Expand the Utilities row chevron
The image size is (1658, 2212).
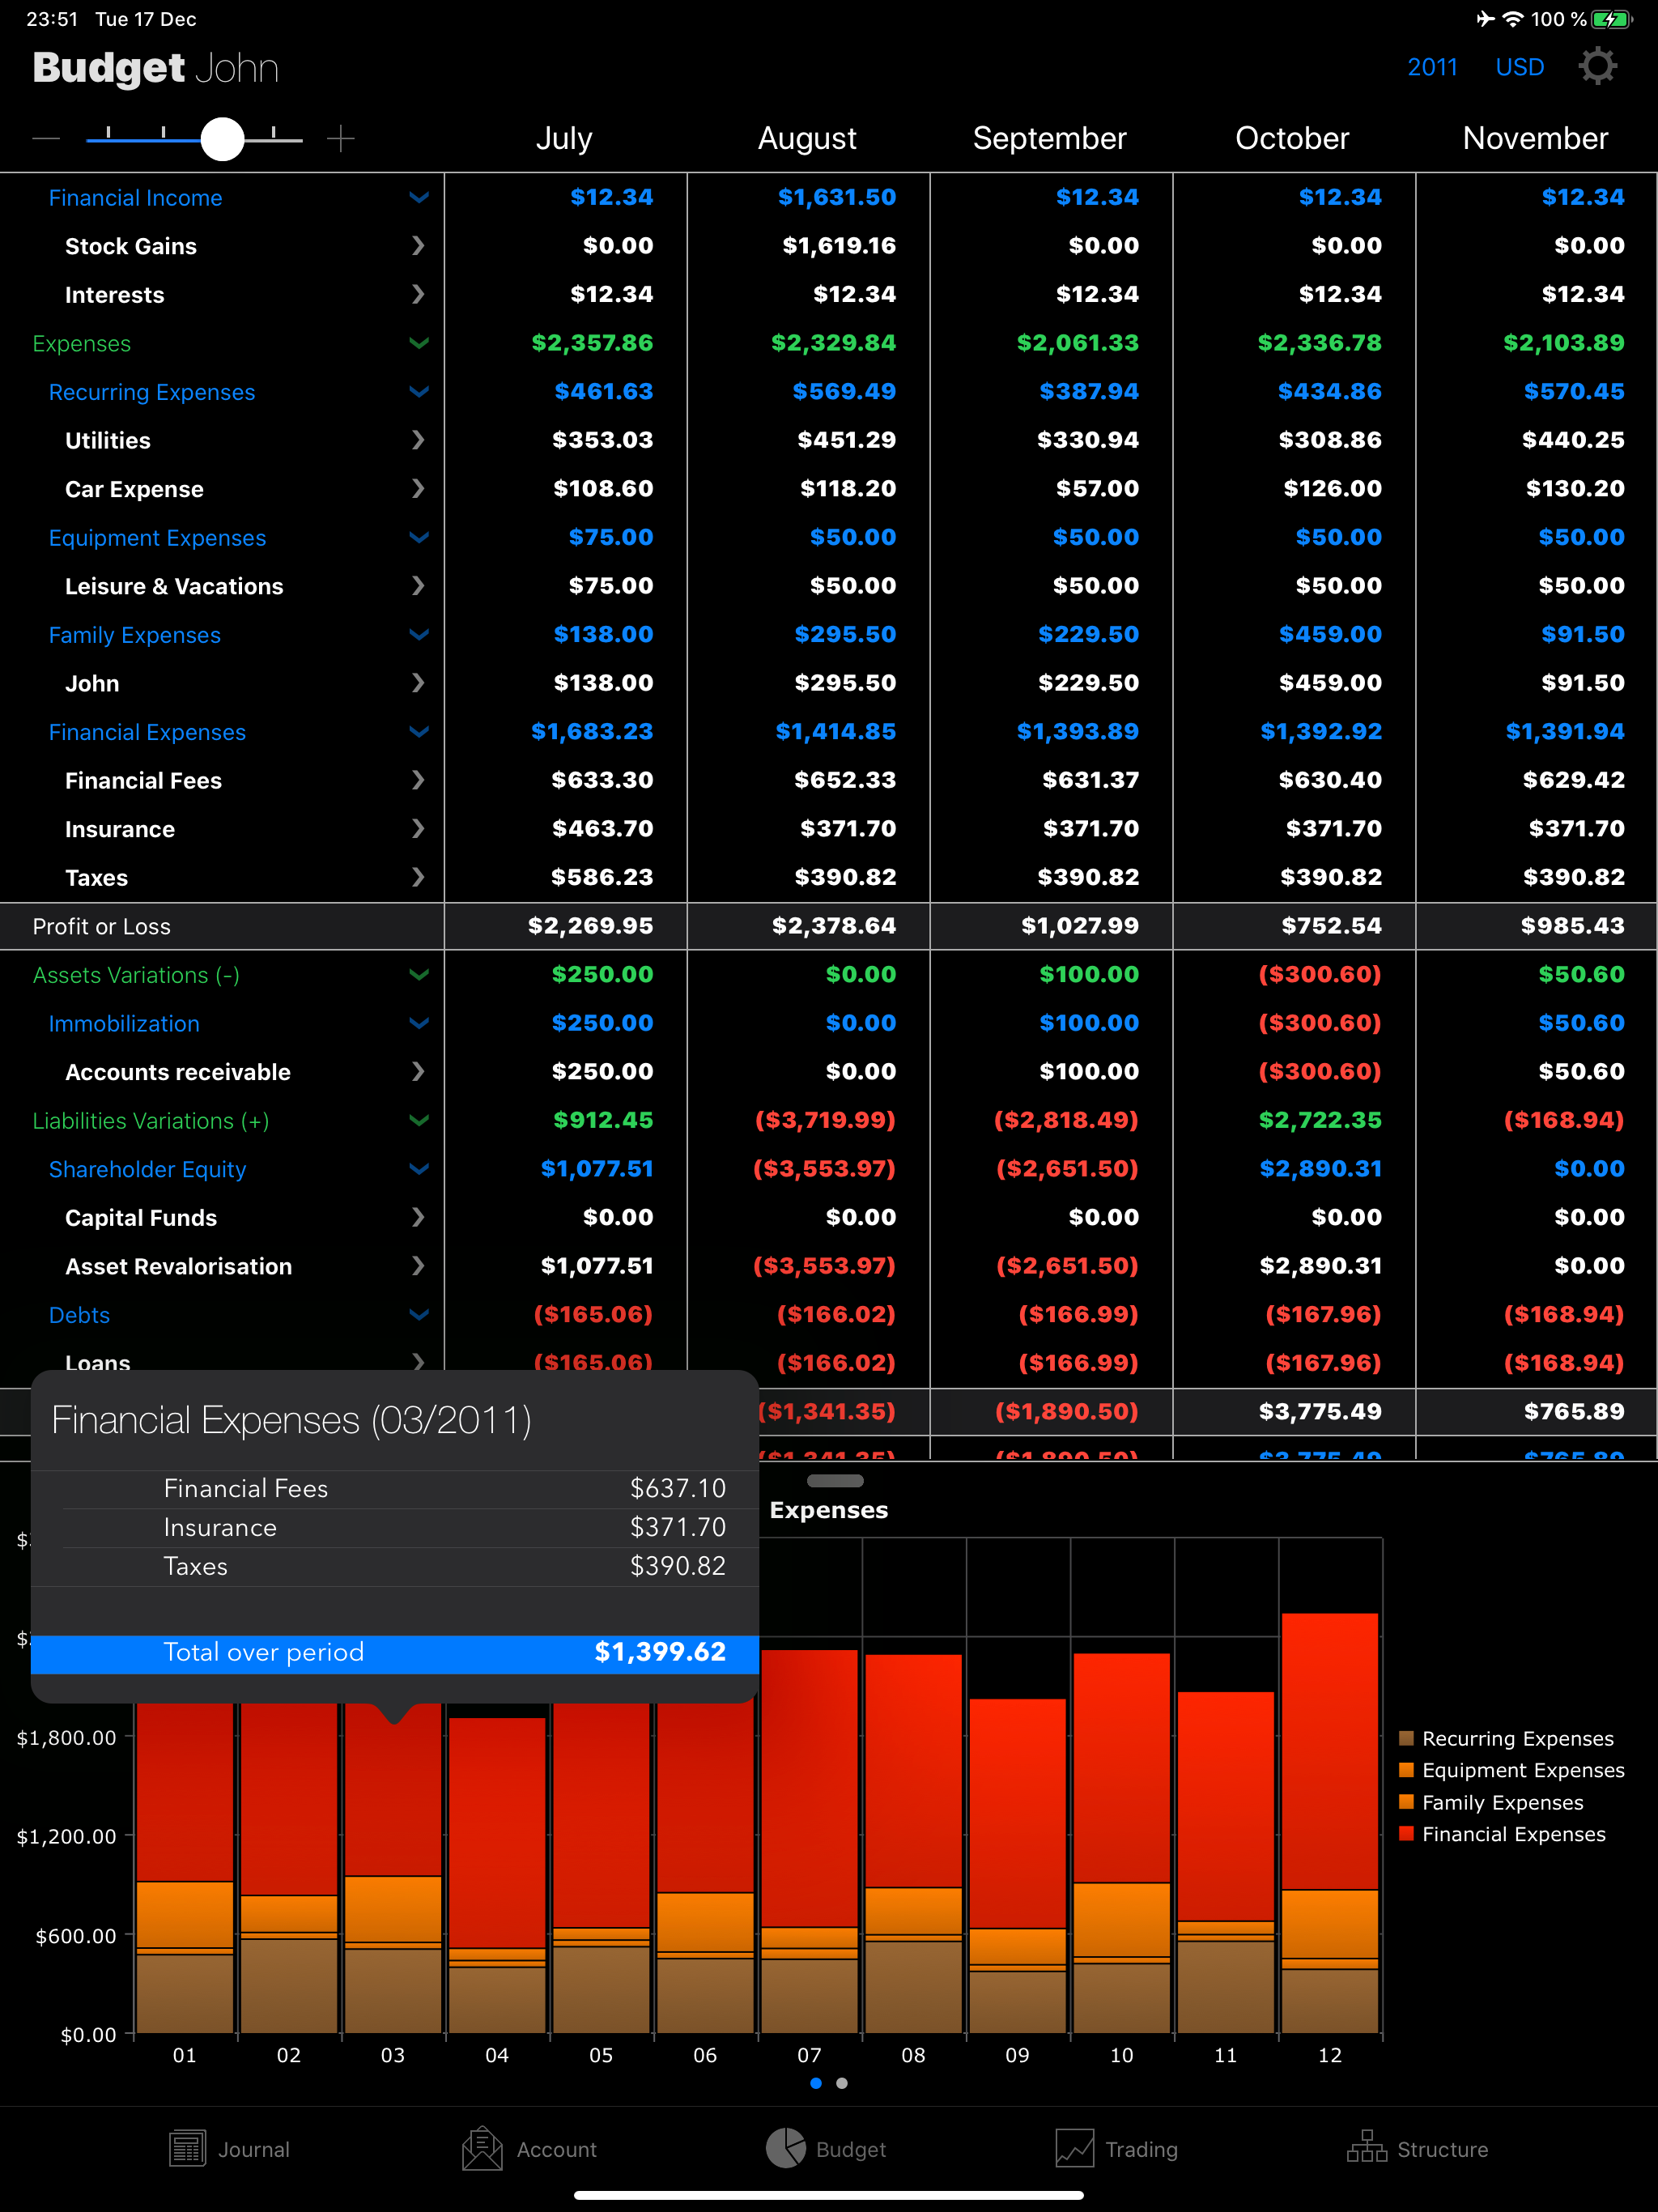tap(418, 440)
